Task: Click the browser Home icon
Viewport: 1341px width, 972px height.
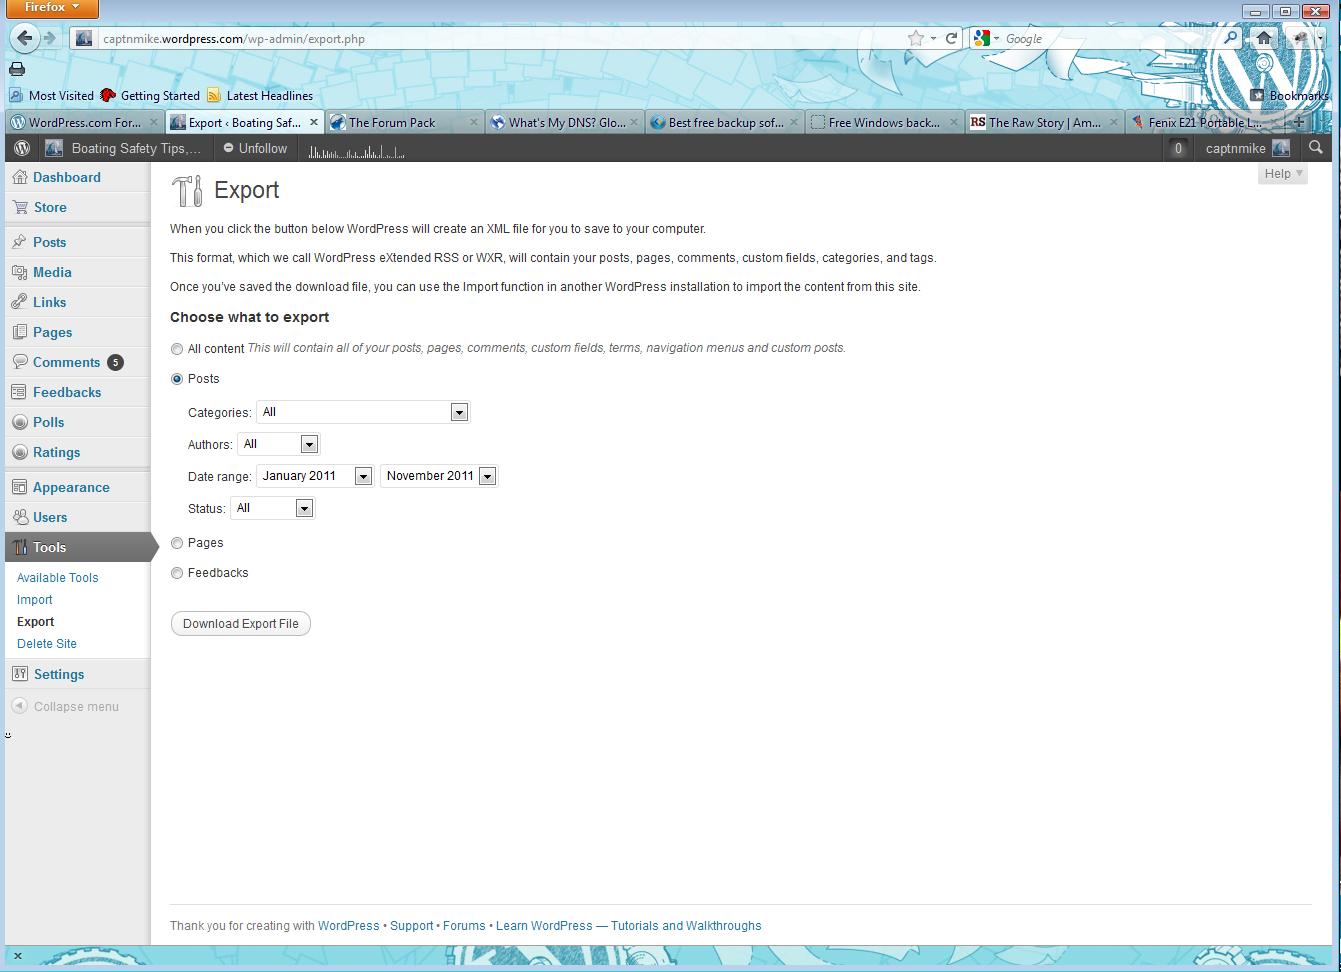Action: (x=1264, y=38)
